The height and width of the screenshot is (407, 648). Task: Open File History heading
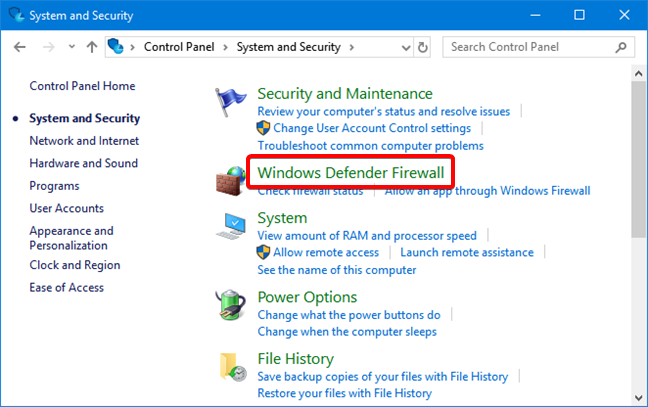[295, 359]
